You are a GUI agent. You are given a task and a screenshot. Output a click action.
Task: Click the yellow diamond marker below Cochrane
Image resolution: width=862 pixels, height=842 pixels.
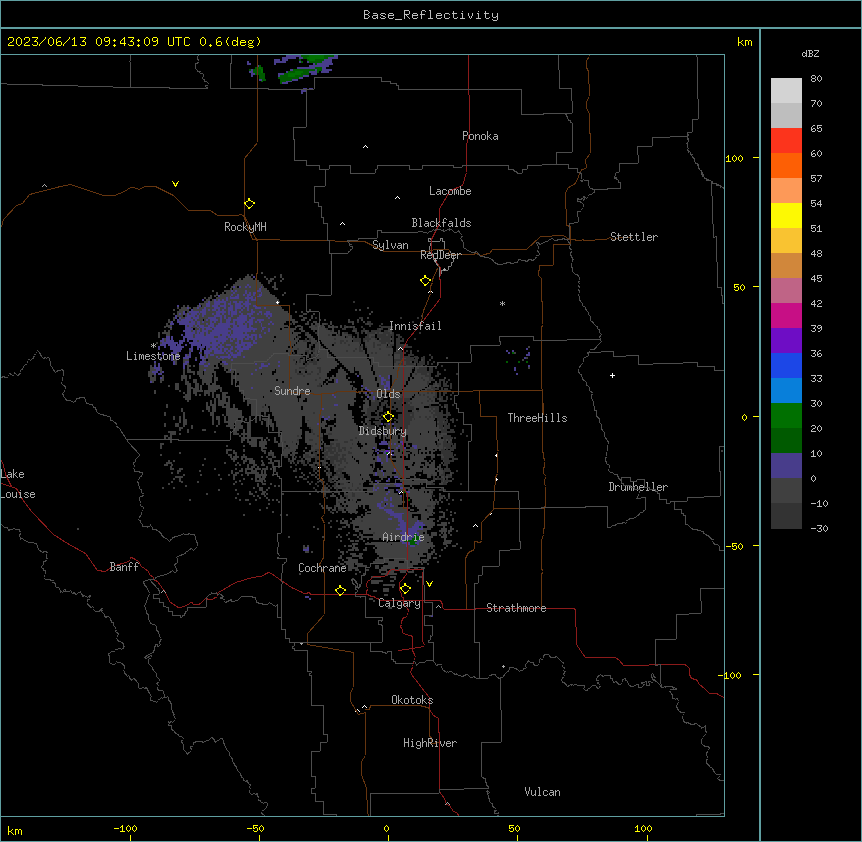(340, 590)
